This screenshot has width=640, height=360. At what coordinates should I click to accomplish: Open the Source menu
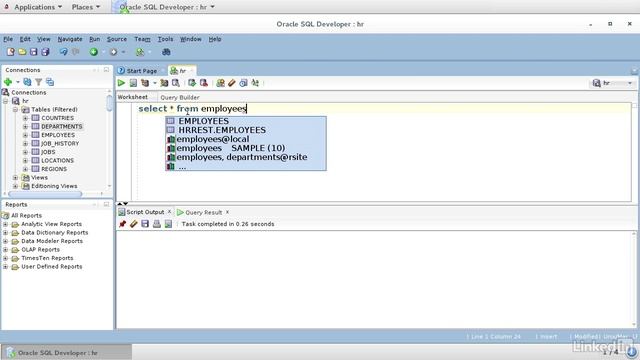pyautogui.click(x=117, y=39)
